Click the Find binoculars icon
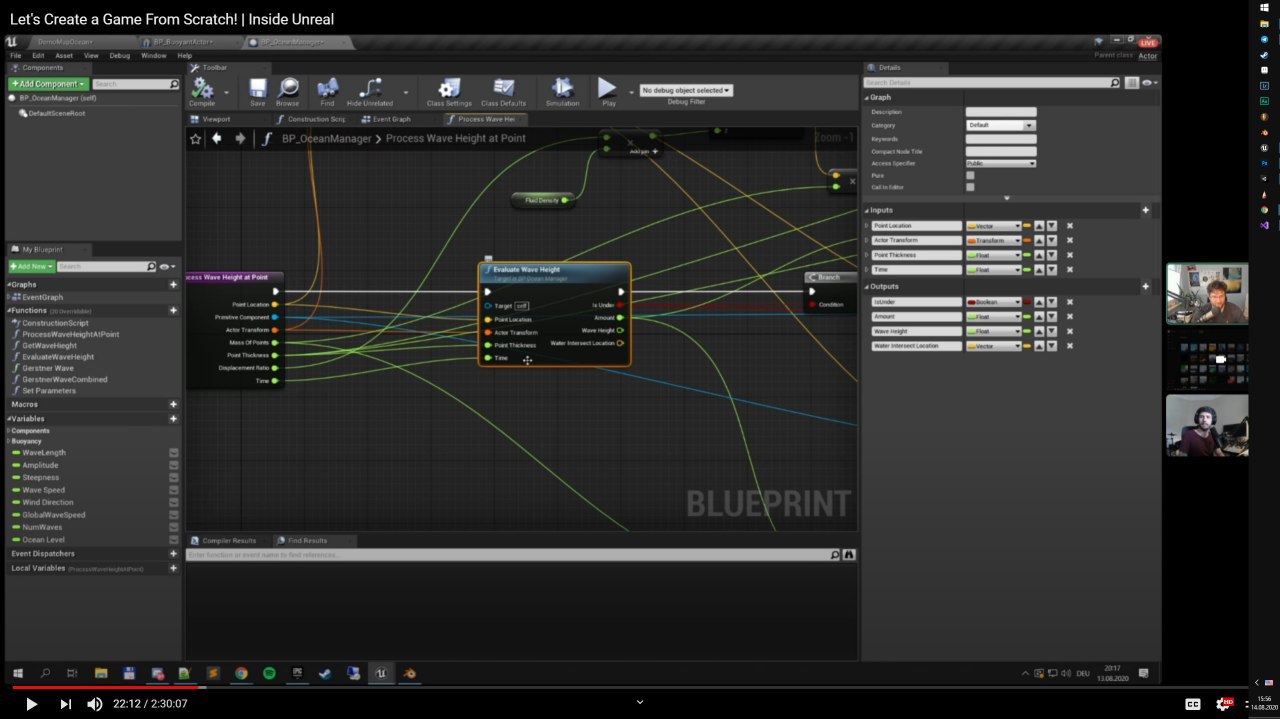1280x719 pixels. coord(327,88)
